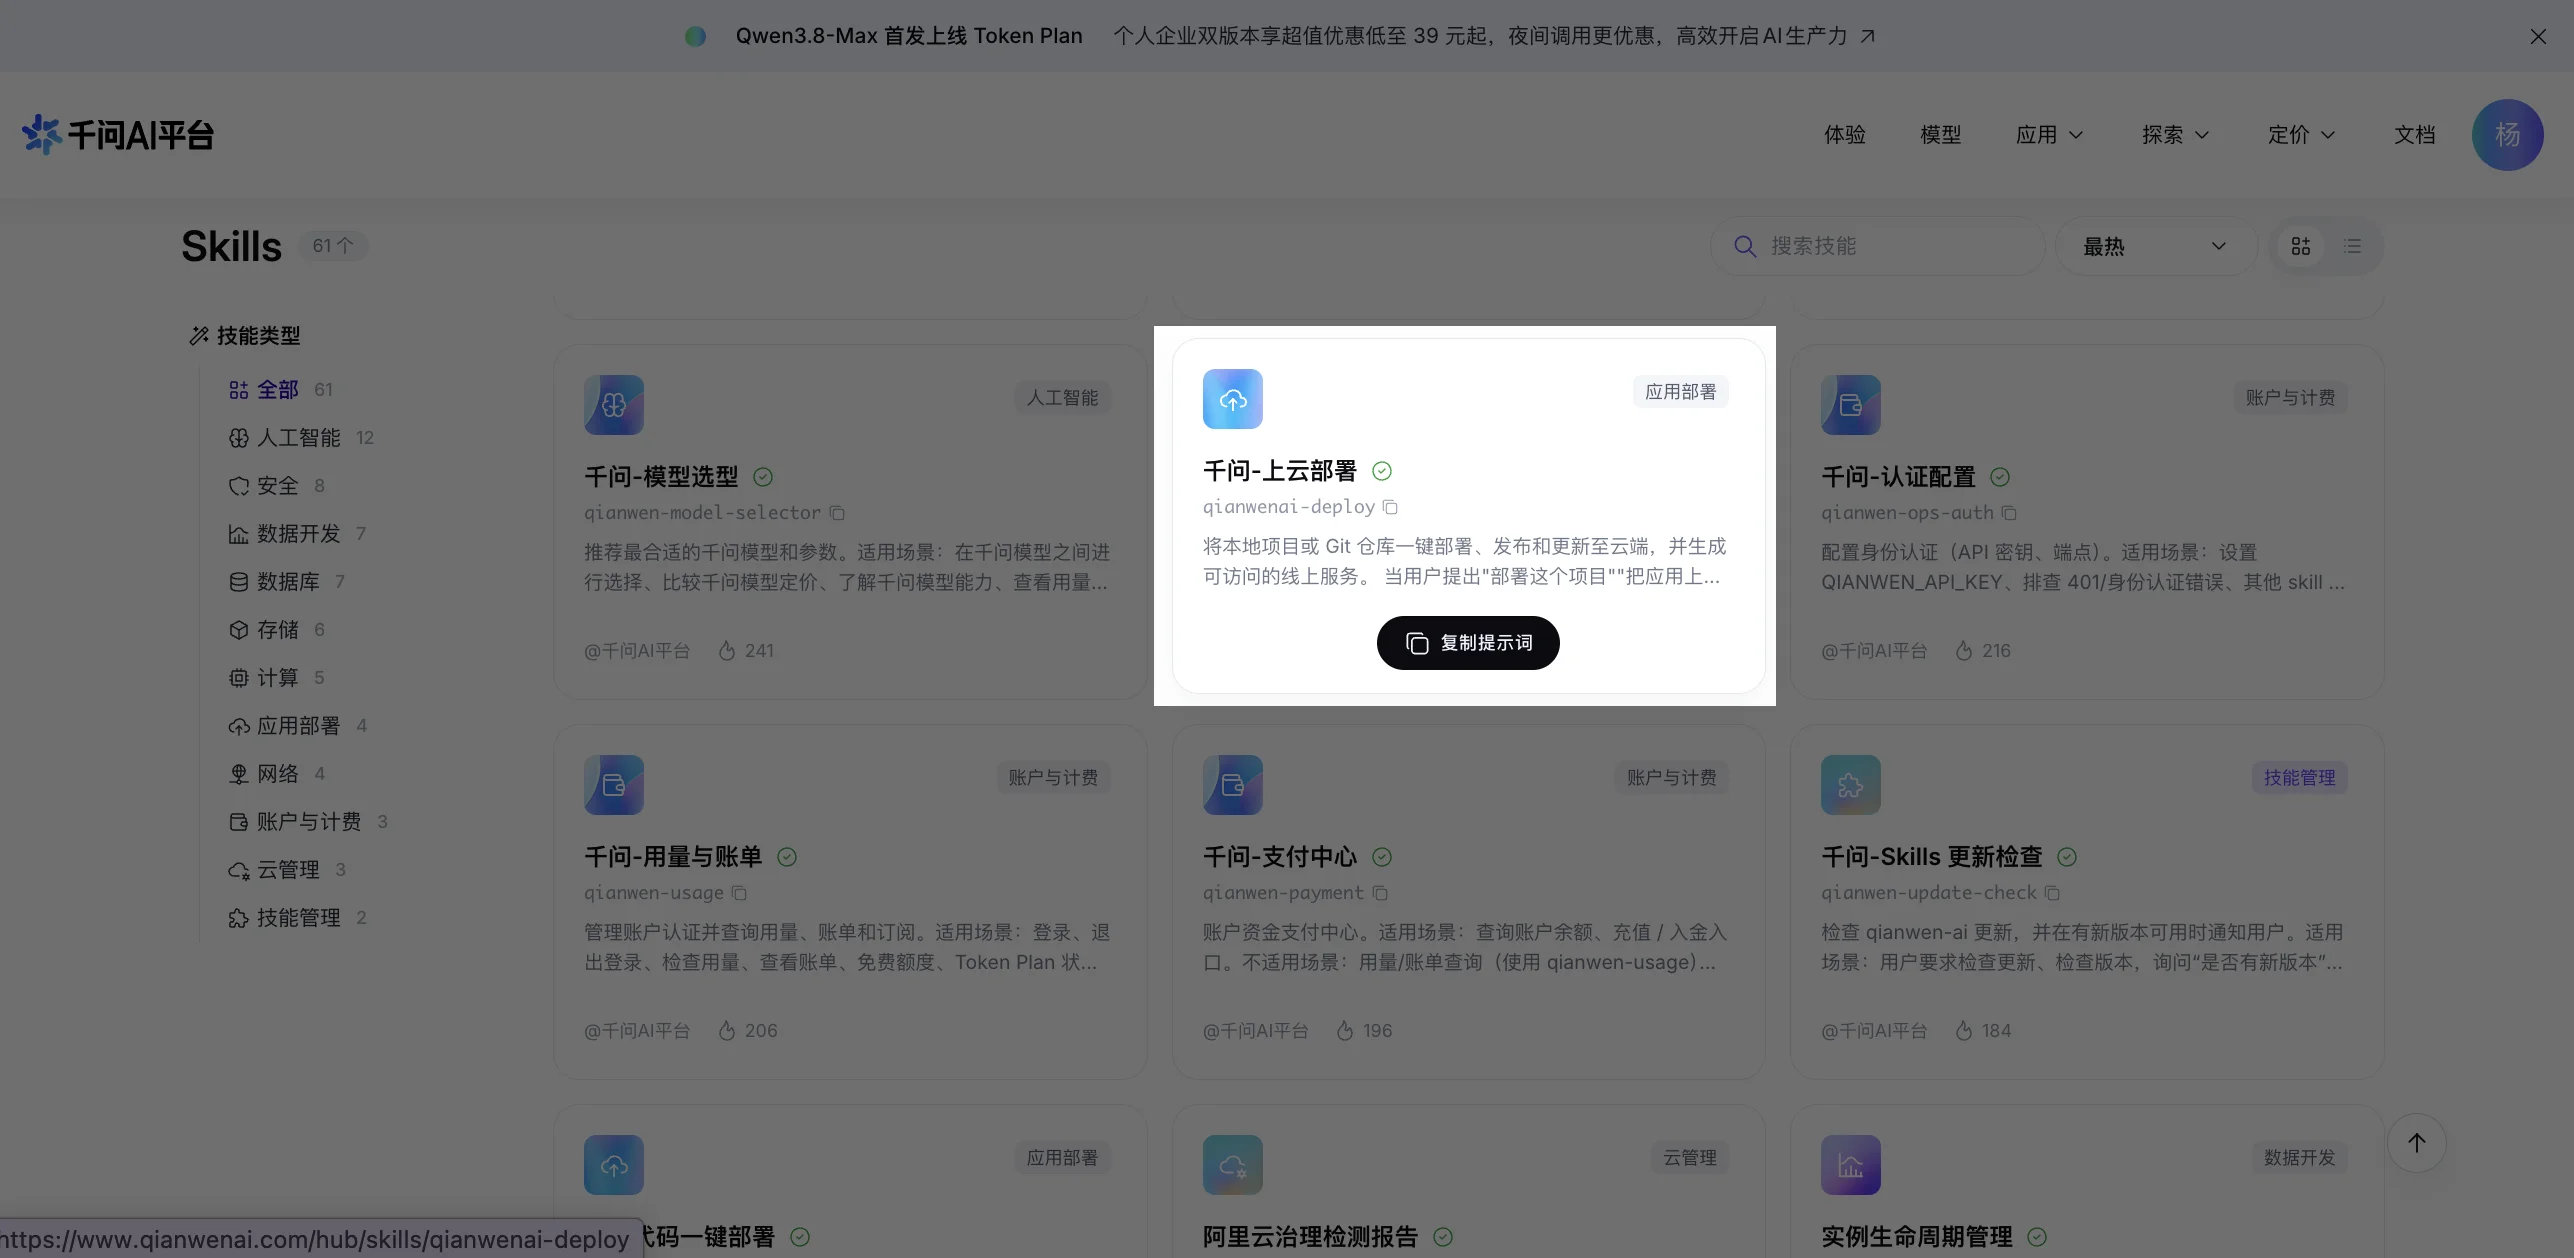Click the 千问AI平台 logo

(118, 135)
